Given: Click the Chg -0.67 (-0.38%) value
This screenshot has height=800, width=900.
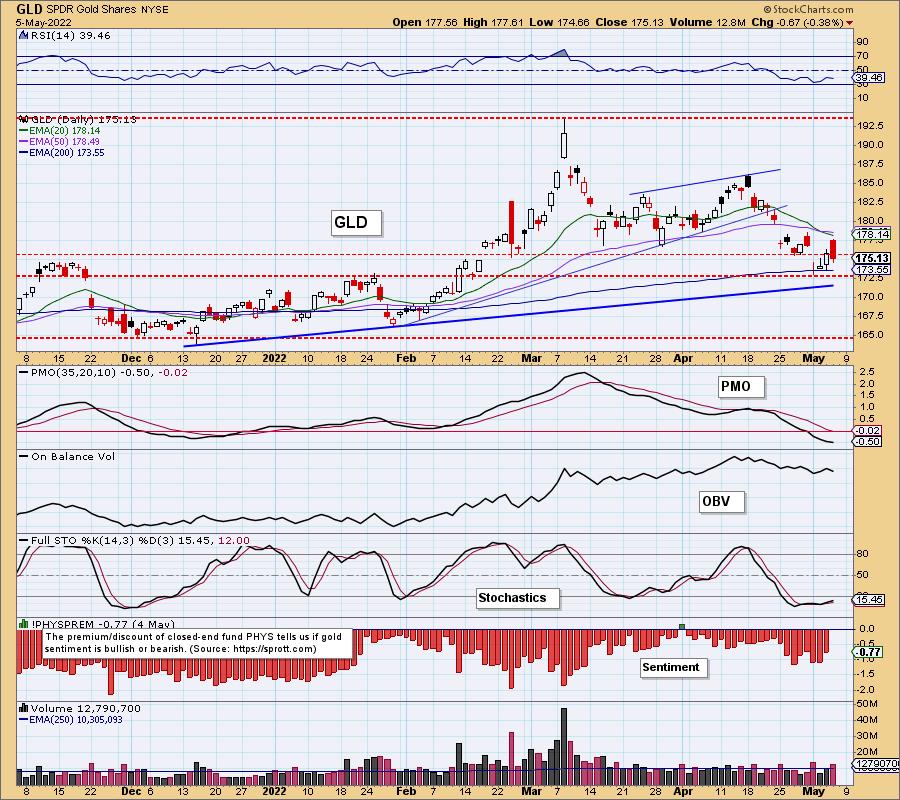Looking at the screenshot, I should [797, 22].
